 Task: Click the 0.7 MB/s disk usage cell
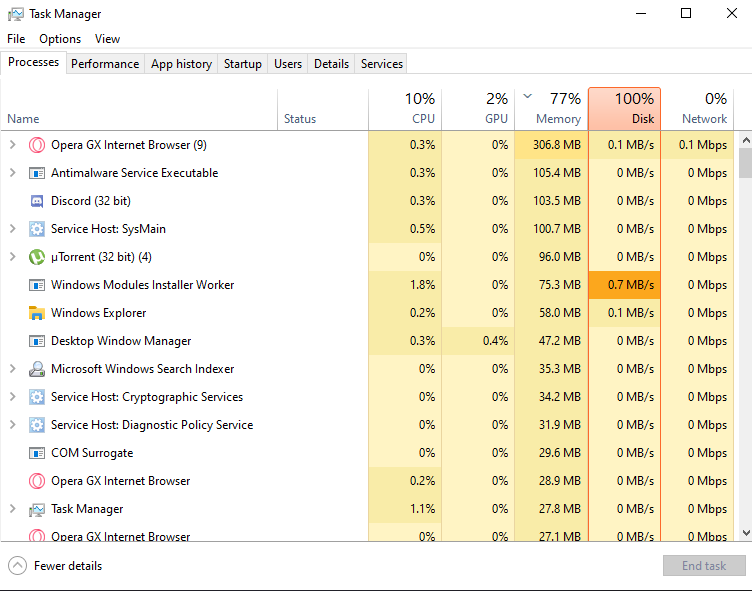pos(624,285)
